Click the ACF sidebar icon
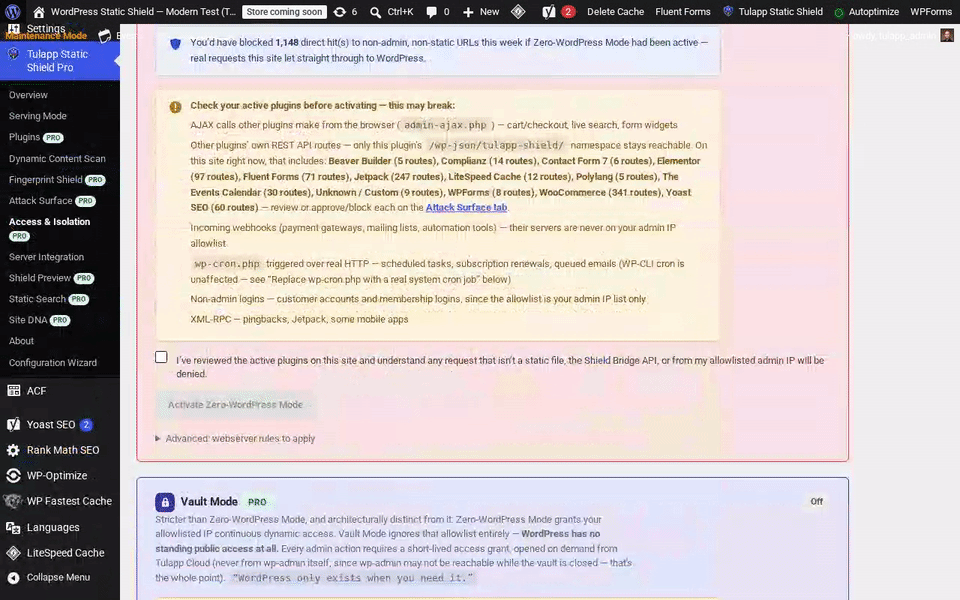Image resolution: width=960 pixels, height=600 pixels. point(13,391)
